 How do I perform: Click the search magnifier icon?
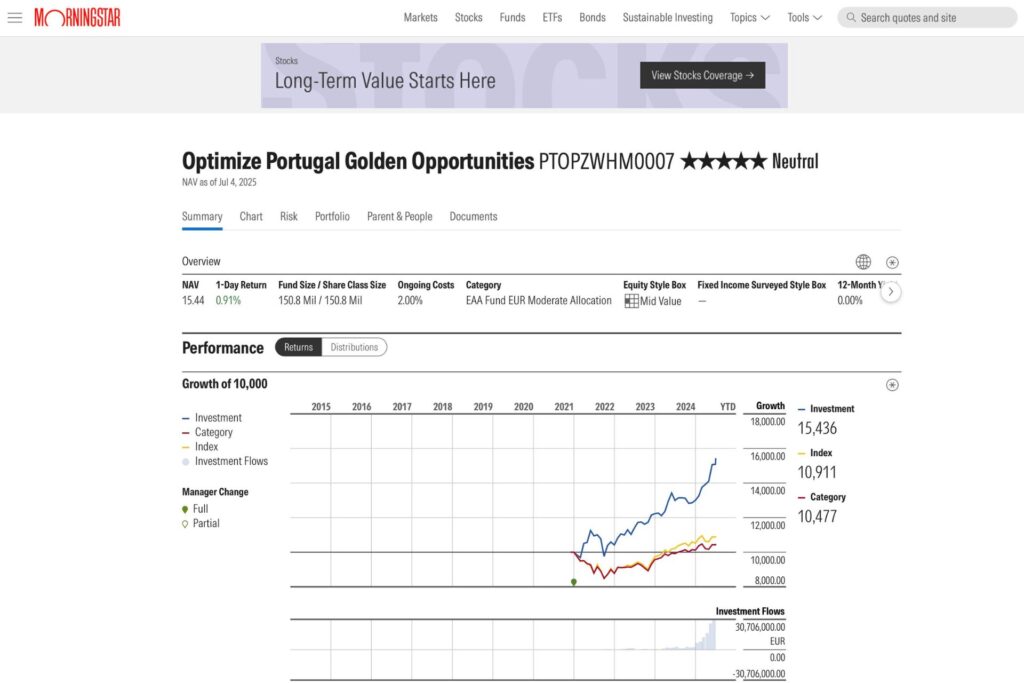850,18
